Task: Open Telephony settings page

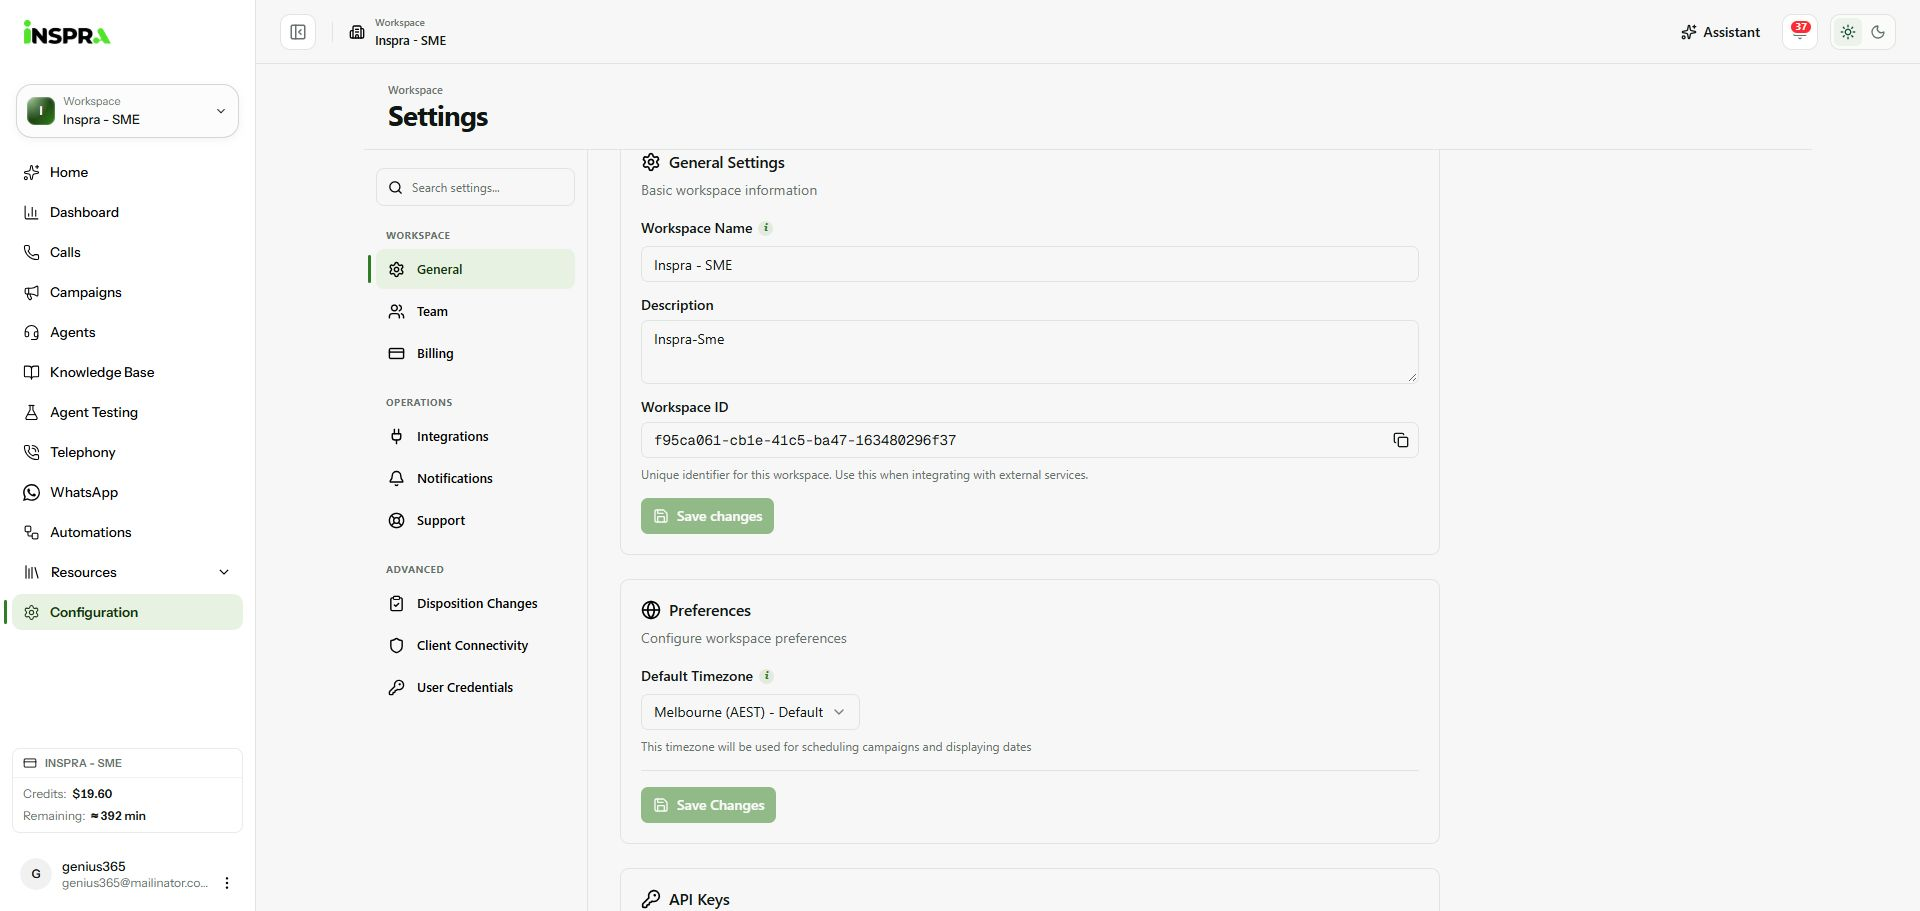Action: tap(127, 452)
